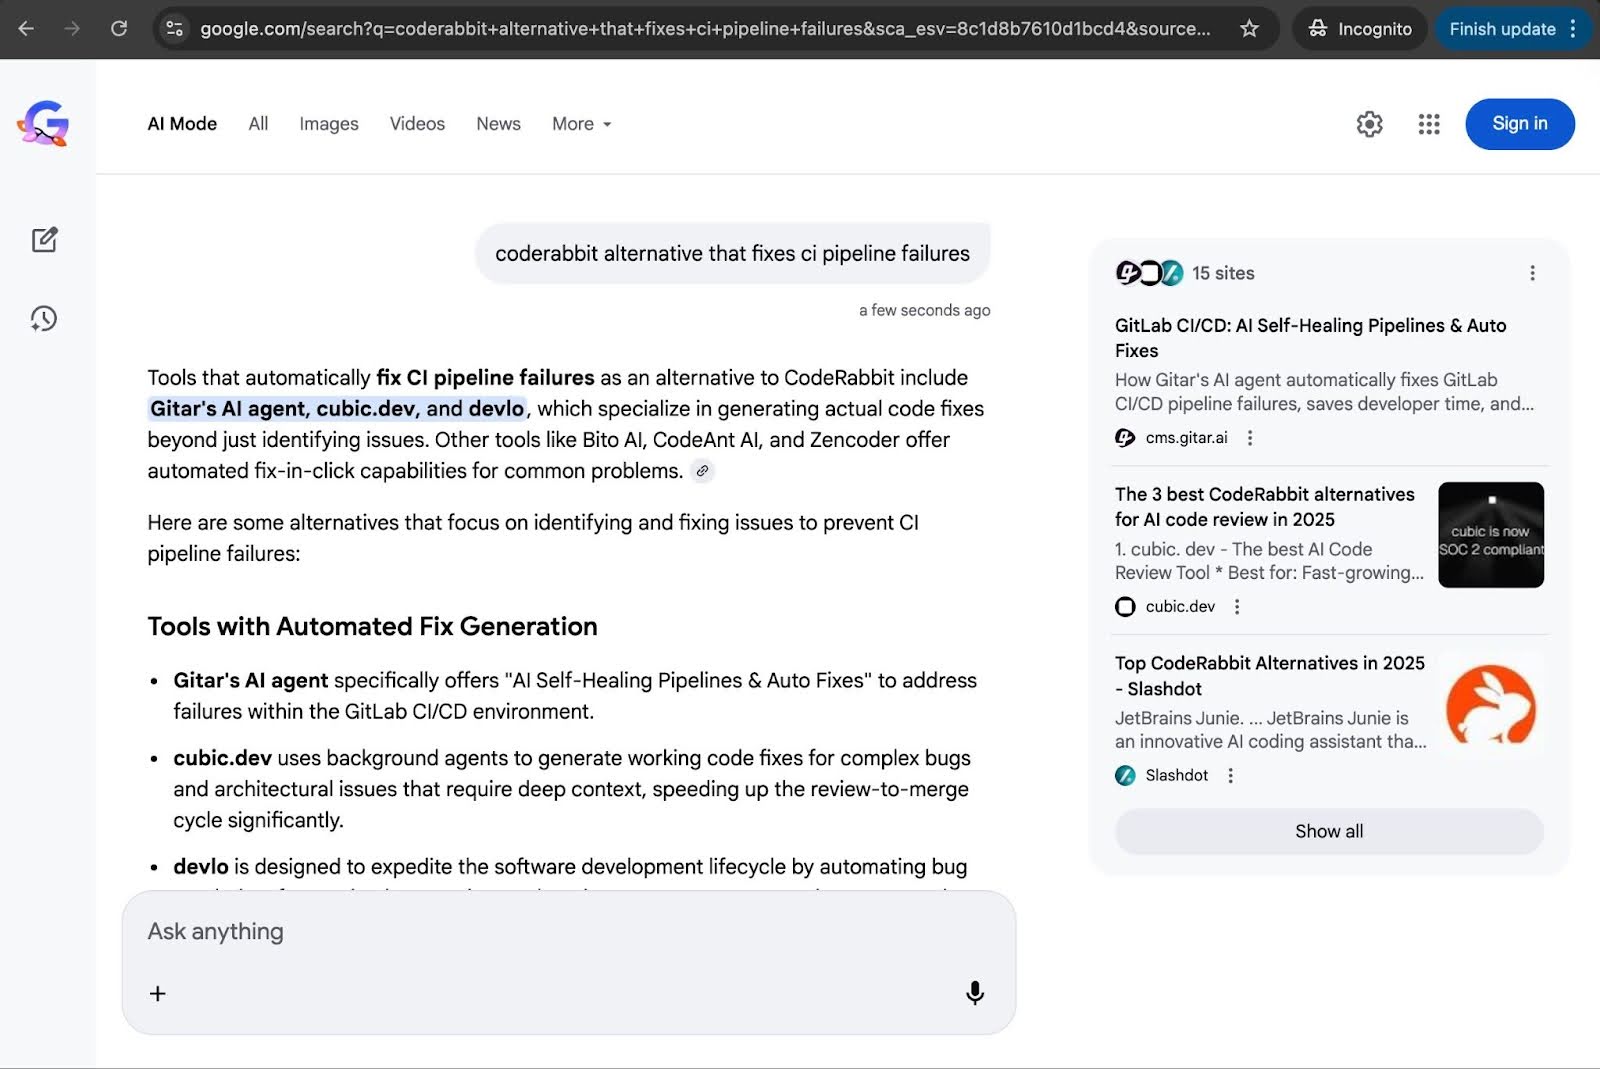Click the cms.gitar.ai source label

1186,438
